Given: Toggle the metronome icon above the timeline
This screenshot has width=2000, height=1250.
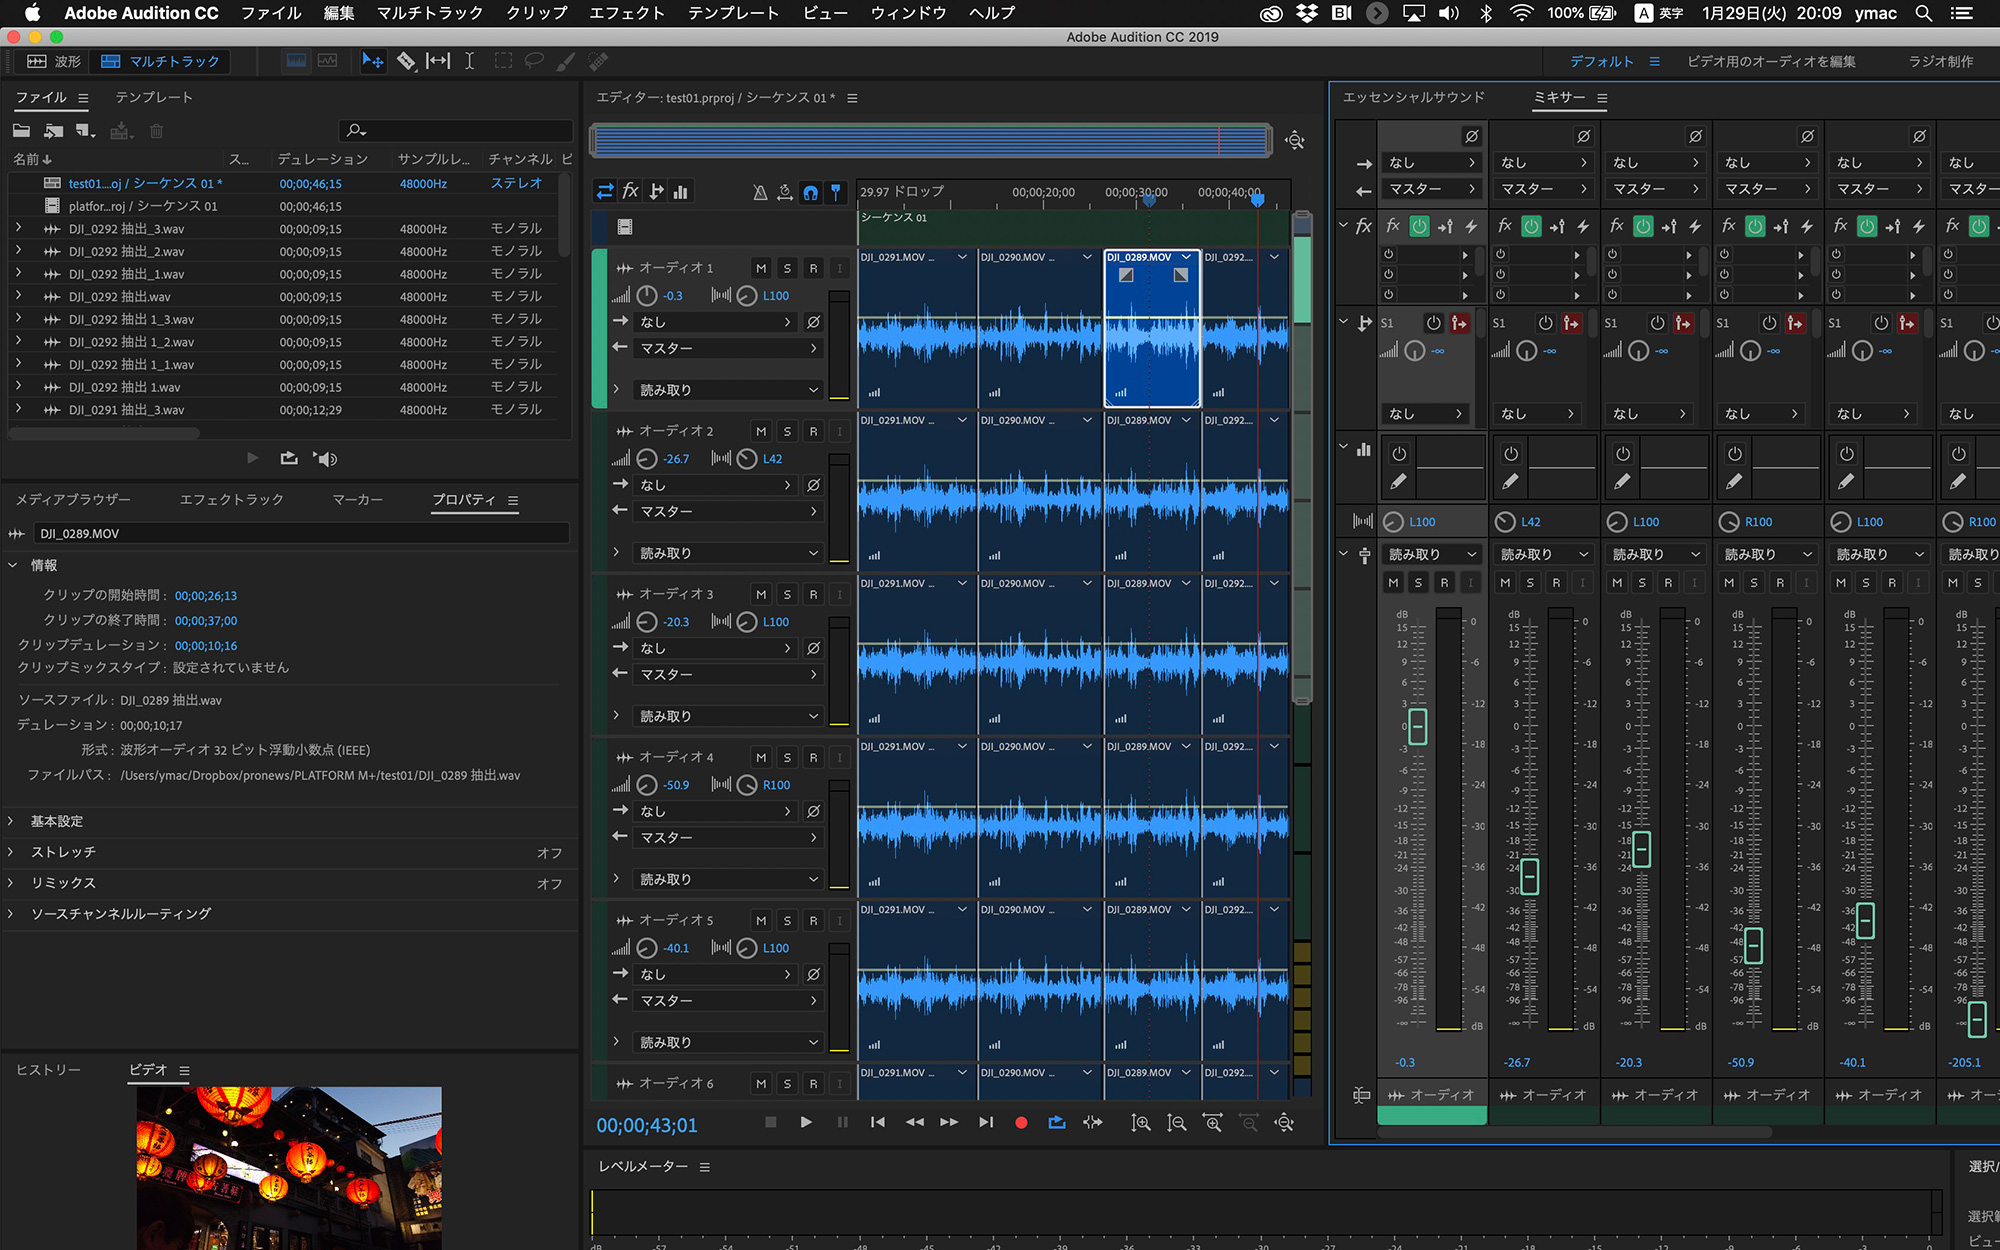Looking at the screenshot, I should pyautogui.click(x=760, y=192).
